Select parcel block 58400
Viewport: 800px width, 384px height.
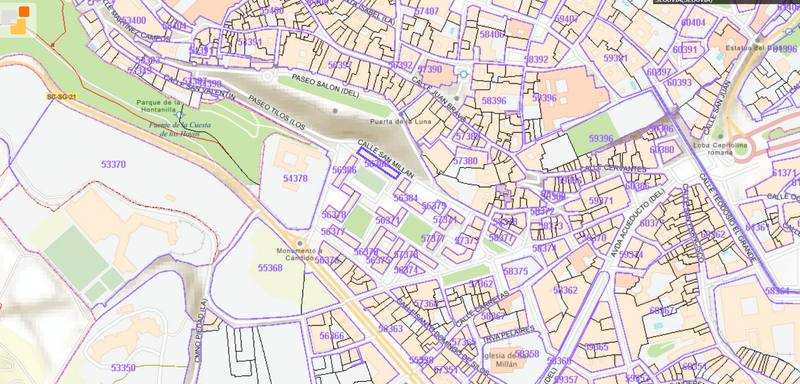(x=492, y=34)
